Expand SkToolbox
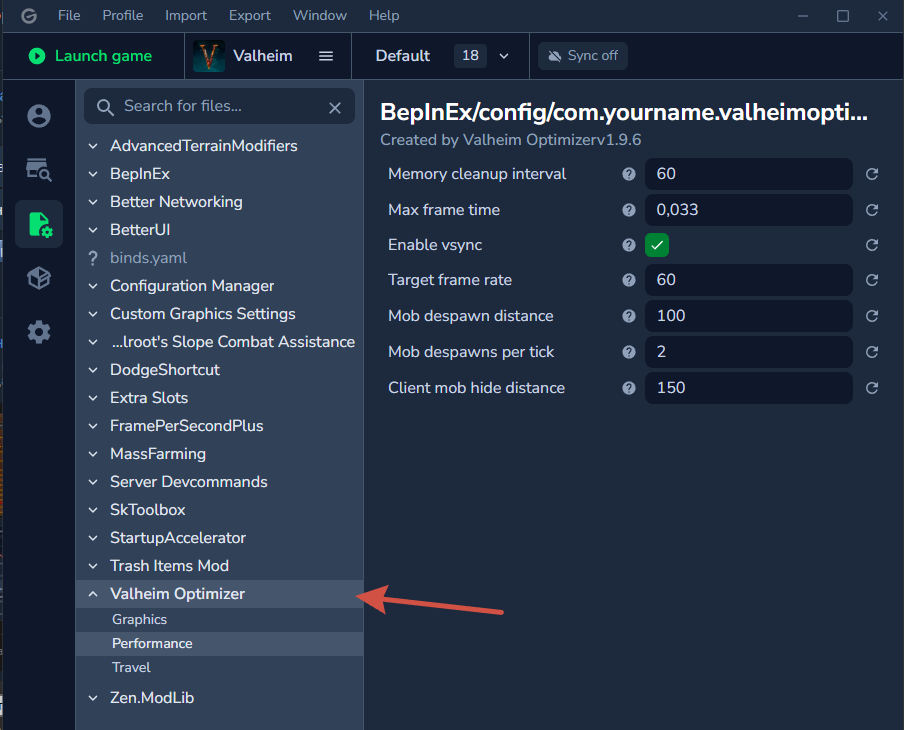 [x=219, y=509]
